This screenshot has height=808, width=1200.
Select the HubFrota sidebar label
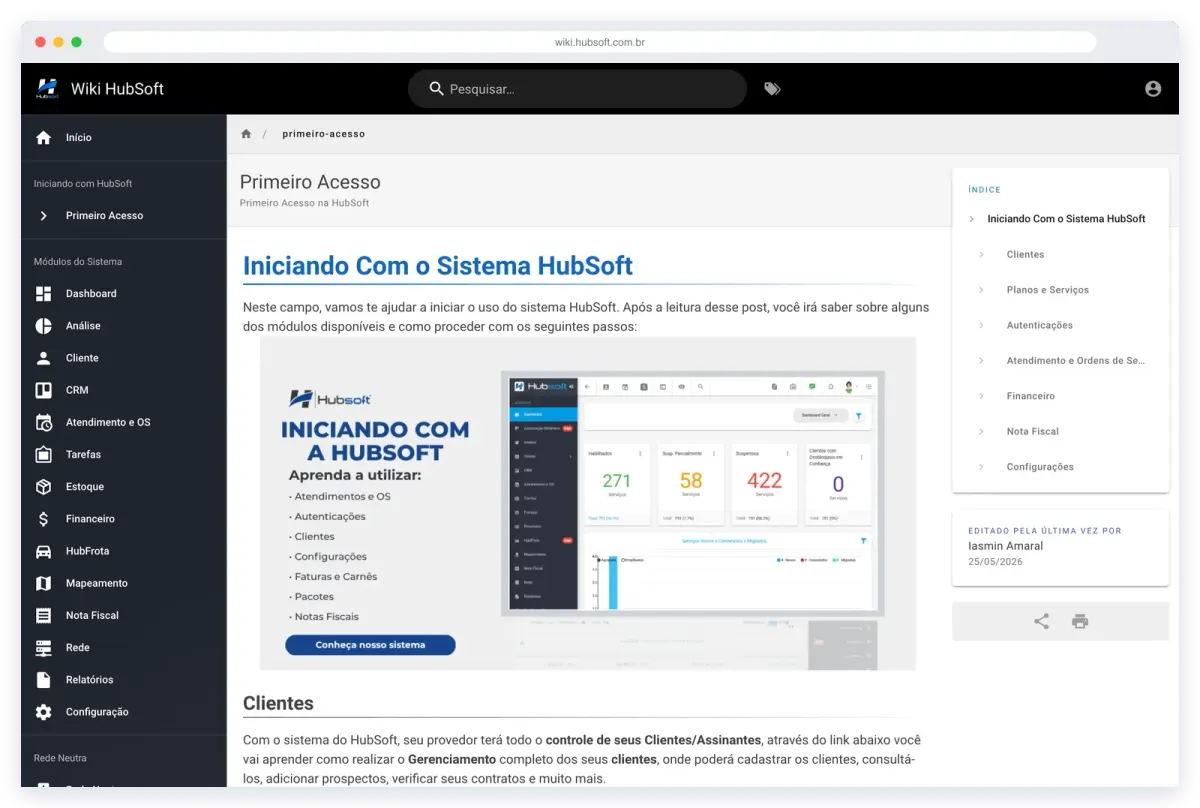click(88, 551)
